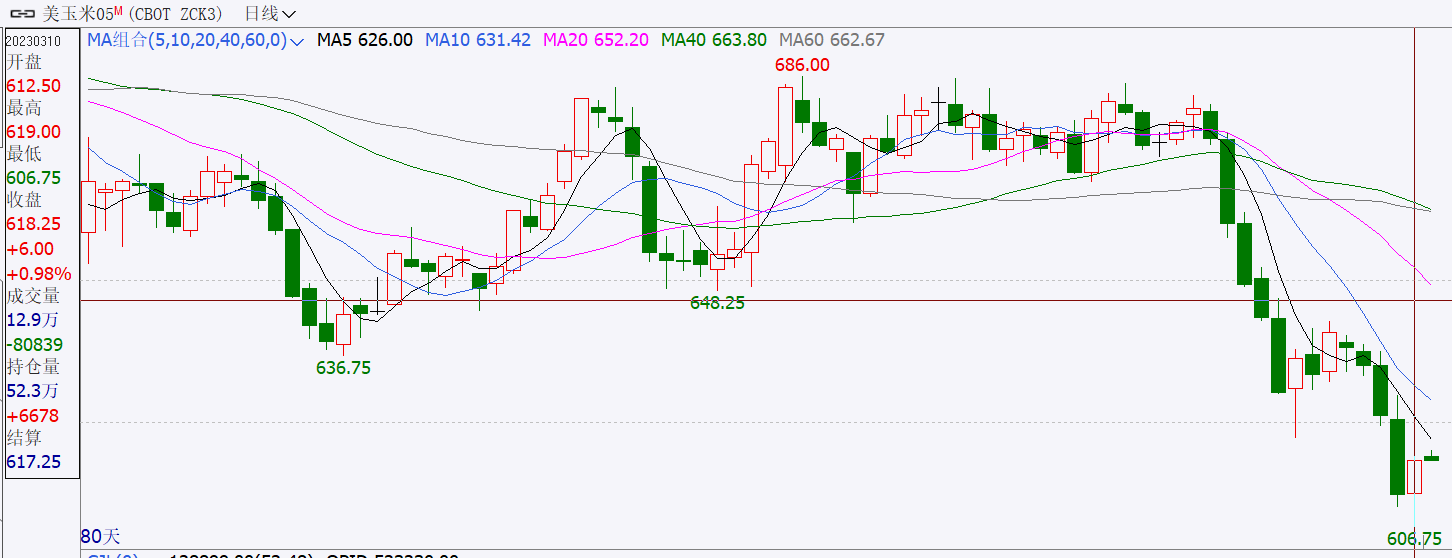Click the close price 618.25

click(34, 226)
